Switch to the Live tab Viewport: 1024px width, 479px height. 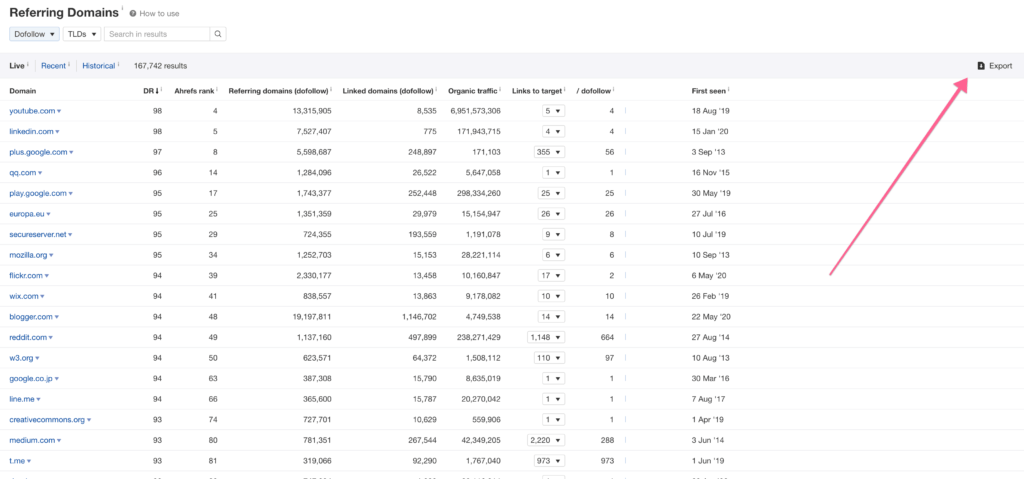tap(17, 66)
